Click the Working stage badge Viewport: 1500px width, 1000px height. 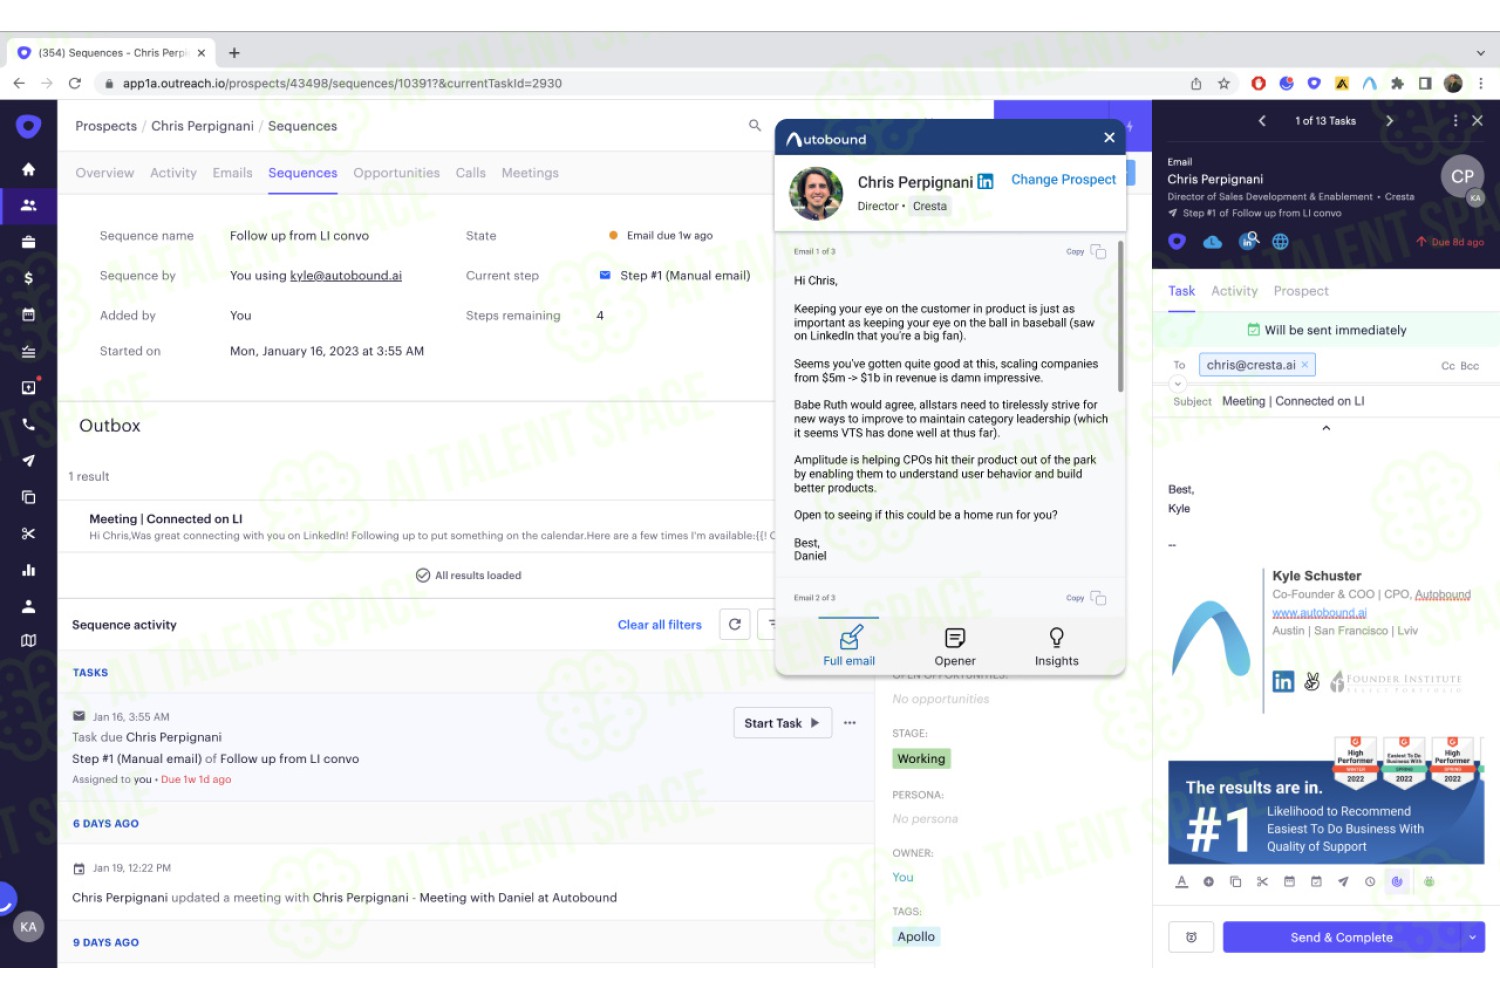pos(921,759)
